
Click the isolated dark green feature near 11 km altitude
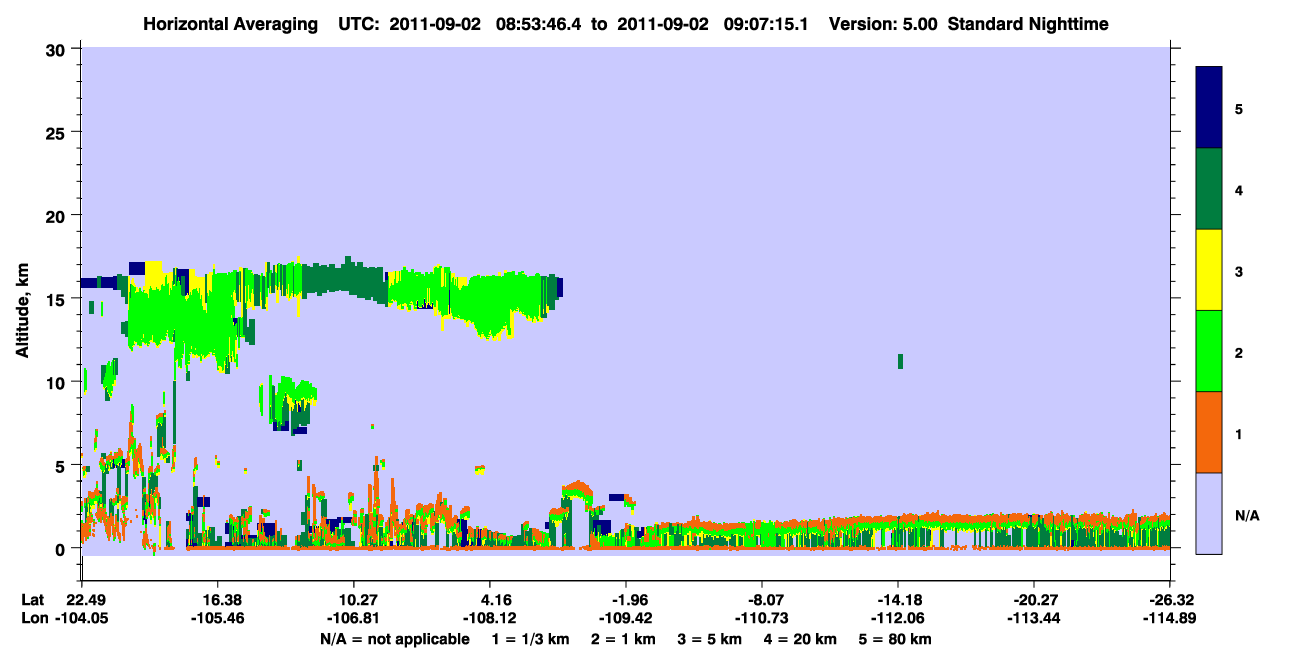pos(901,361)
